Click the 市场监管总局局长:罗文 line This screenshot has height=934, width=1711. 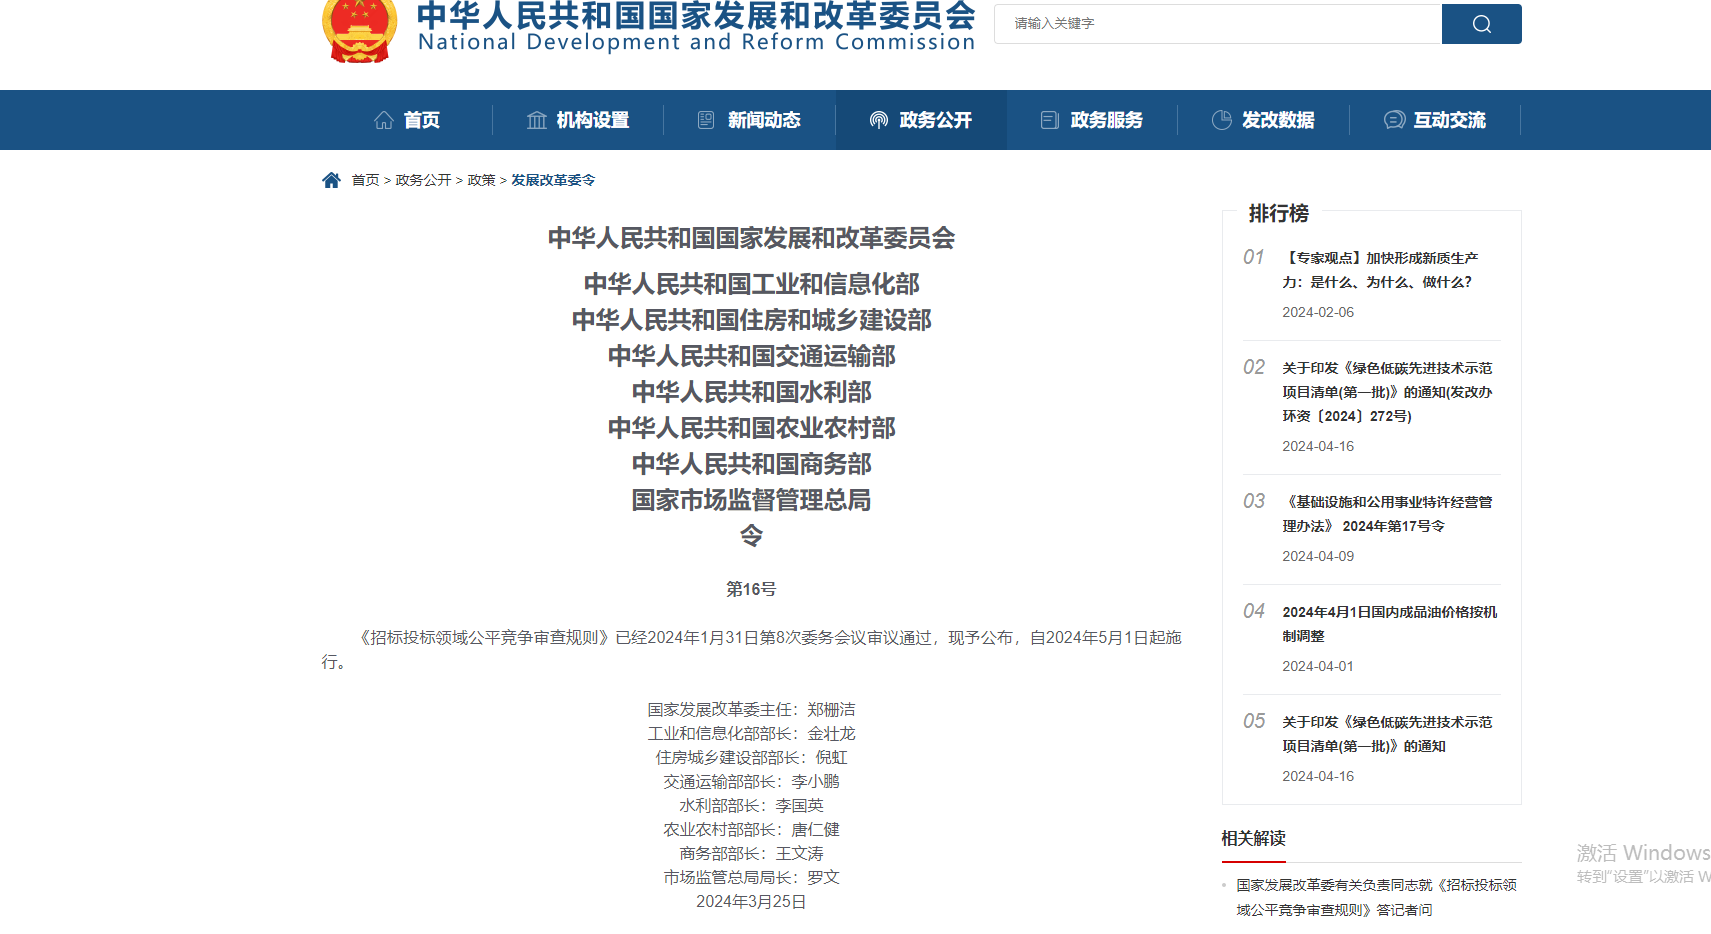(x=751, y=877)
